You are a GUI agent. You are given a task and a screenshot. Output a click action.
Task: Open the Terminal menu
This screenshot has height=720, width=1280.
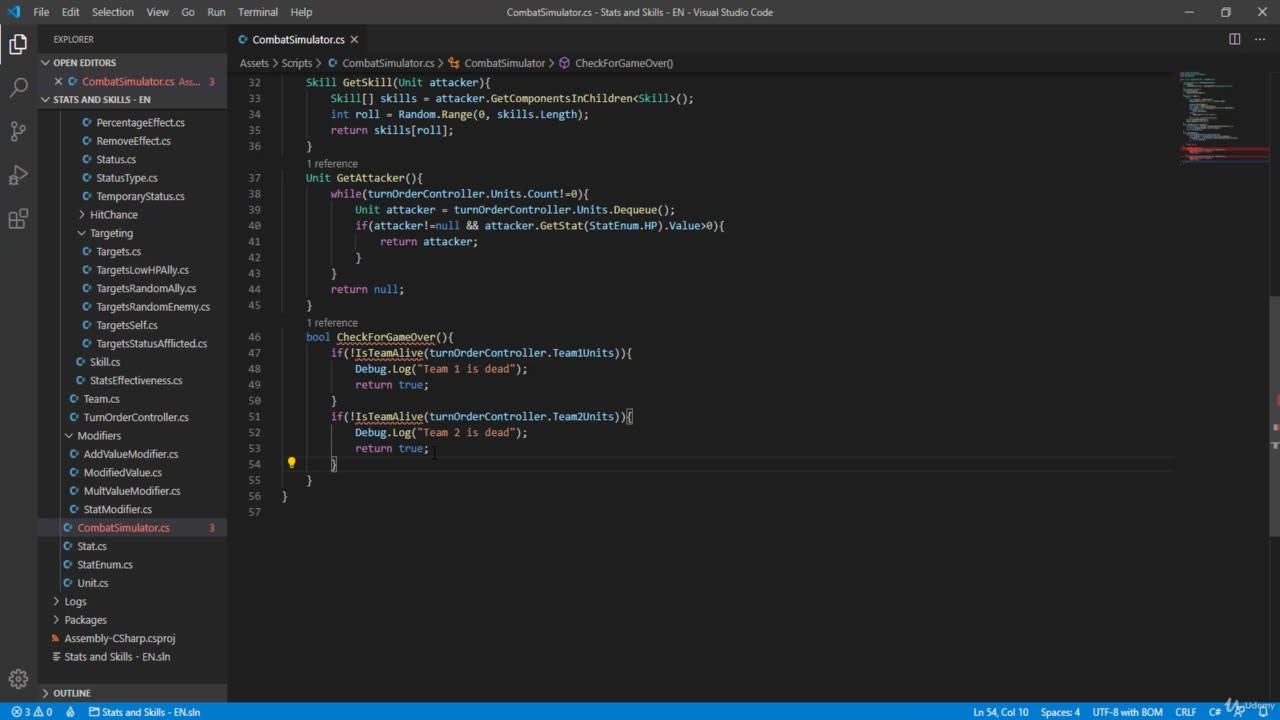coord(258,12)
